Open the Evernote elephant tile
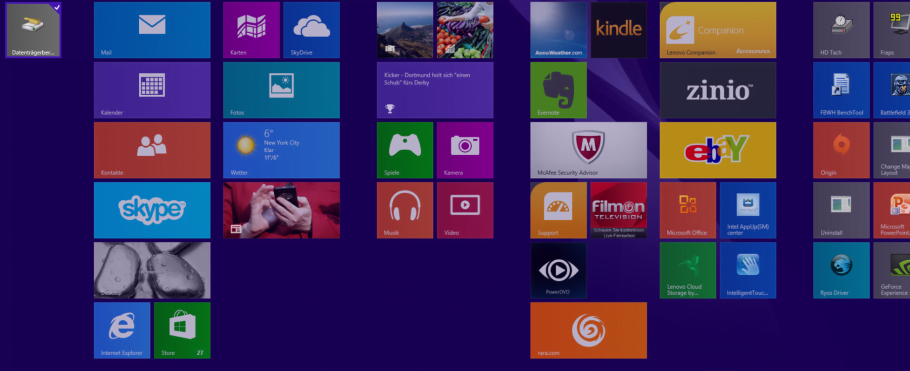Image resolution: width=910 pixels, height=371 pixels. pos(558,90)
